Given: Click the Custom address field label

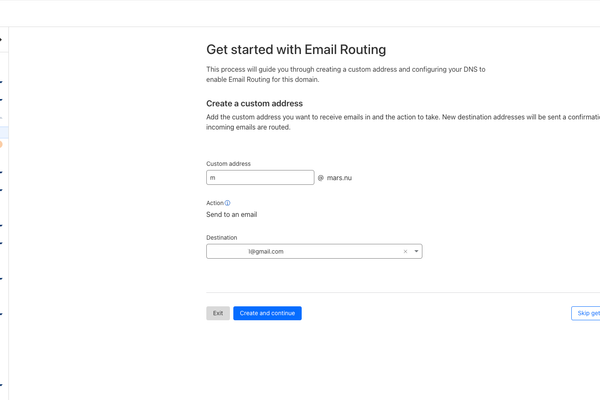Looking at the screenshot, I should click(x=228, y=163).
